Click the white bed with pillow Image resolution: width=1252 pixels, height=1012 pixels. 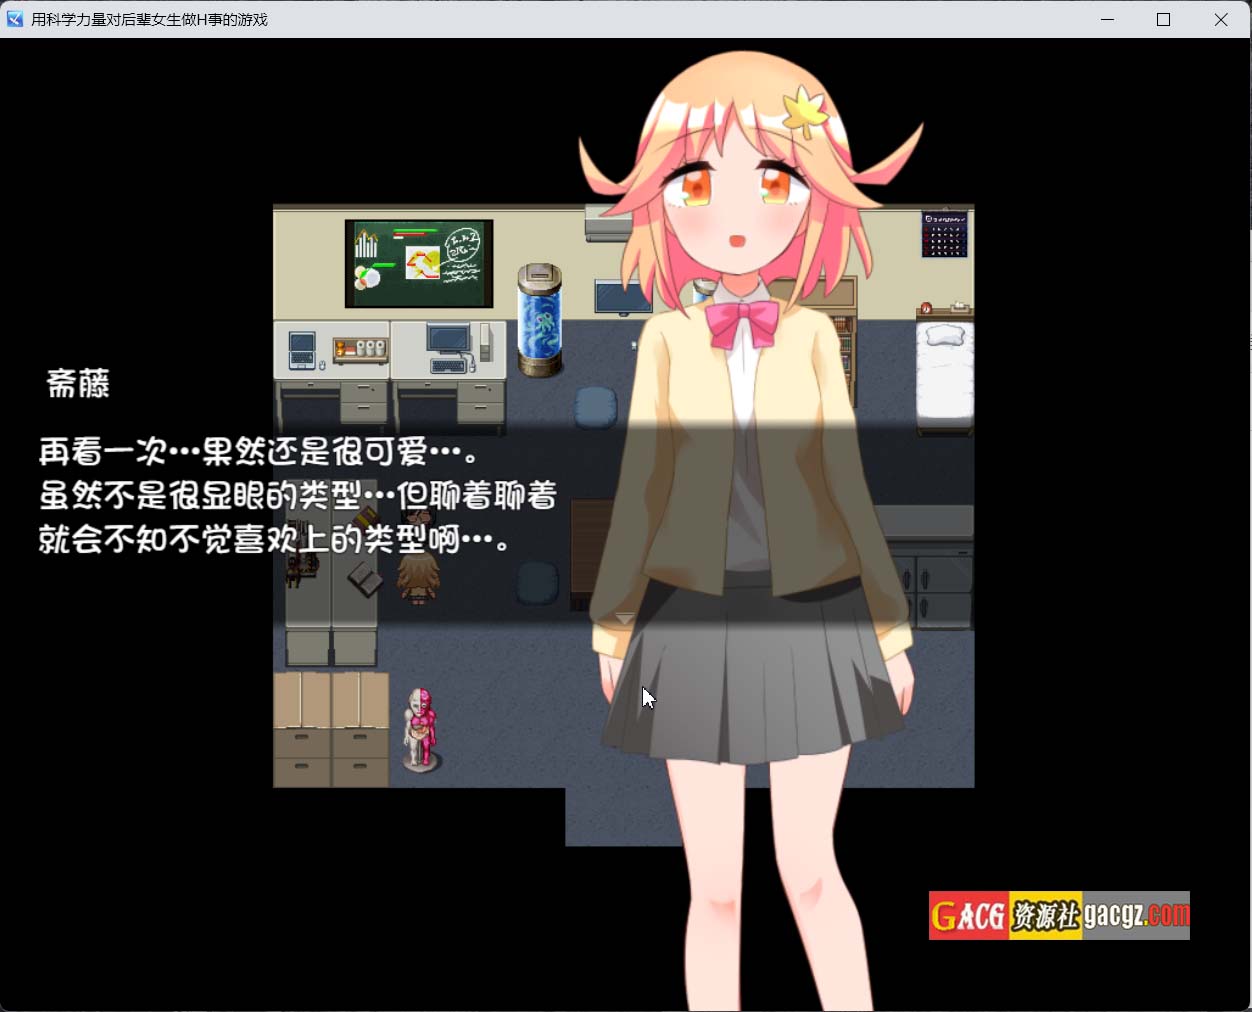coord(944,372)
